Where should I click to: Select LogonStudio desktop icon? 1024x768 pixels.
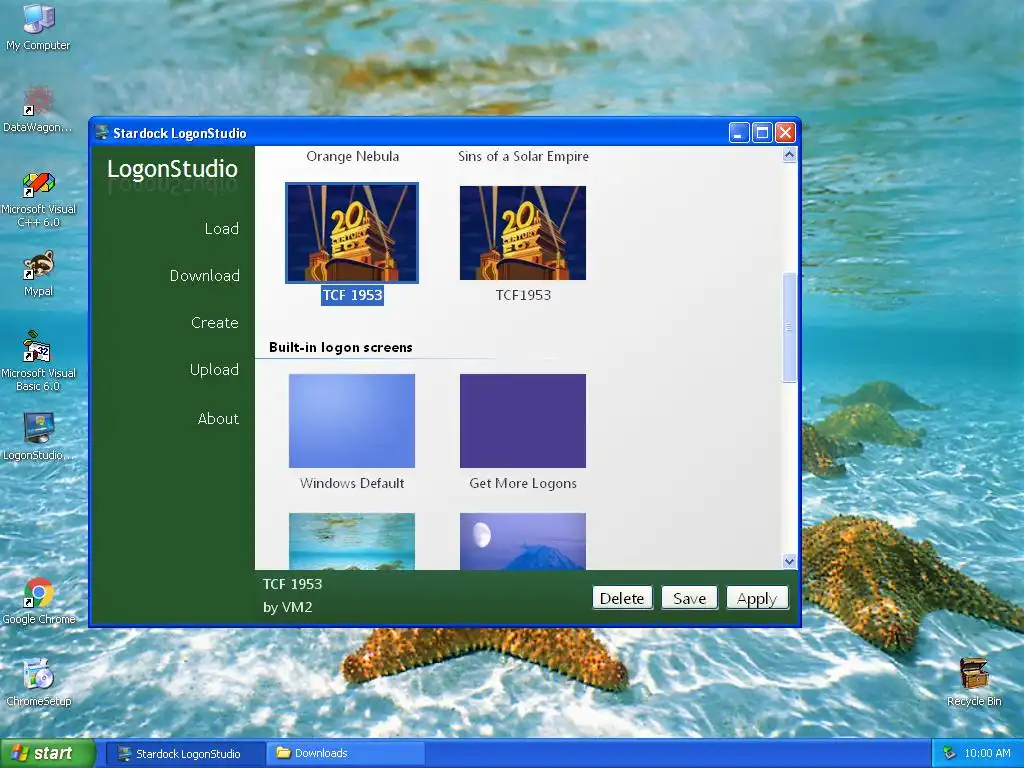(x=38, y=437)
